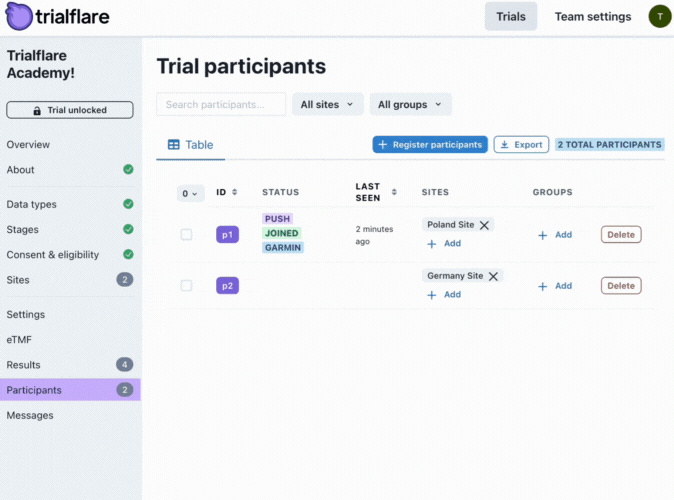Export the participants list
The image size is (674, 500).
click(x=521, y=145)
